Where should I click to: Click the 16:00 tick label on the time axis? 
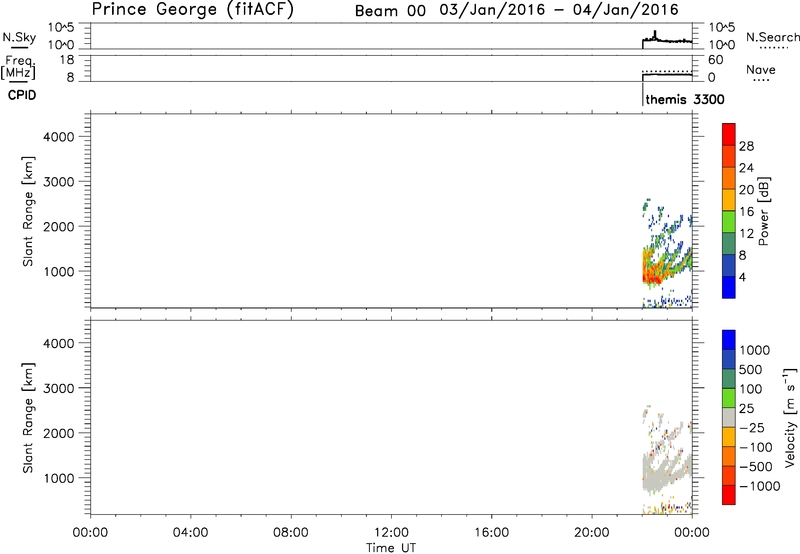tap(491, 533)
